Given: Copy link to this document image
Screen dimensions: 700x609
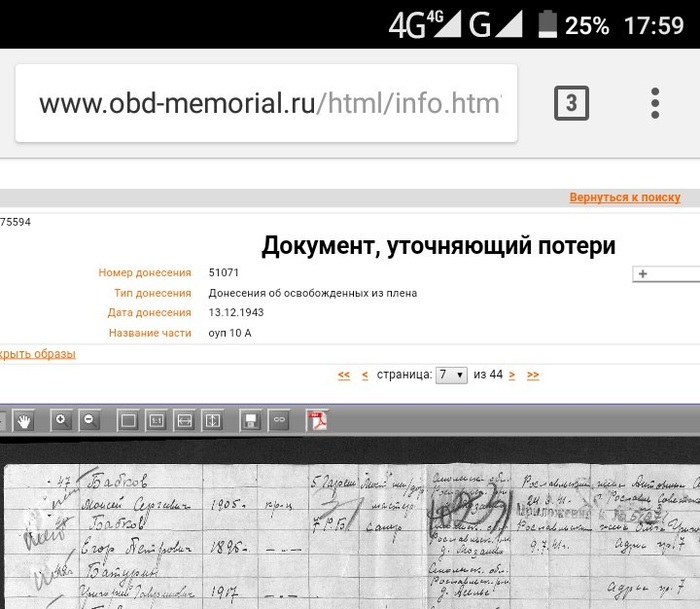Looking at the screenshot, I should pyautogui.click(x=279, y=420).
